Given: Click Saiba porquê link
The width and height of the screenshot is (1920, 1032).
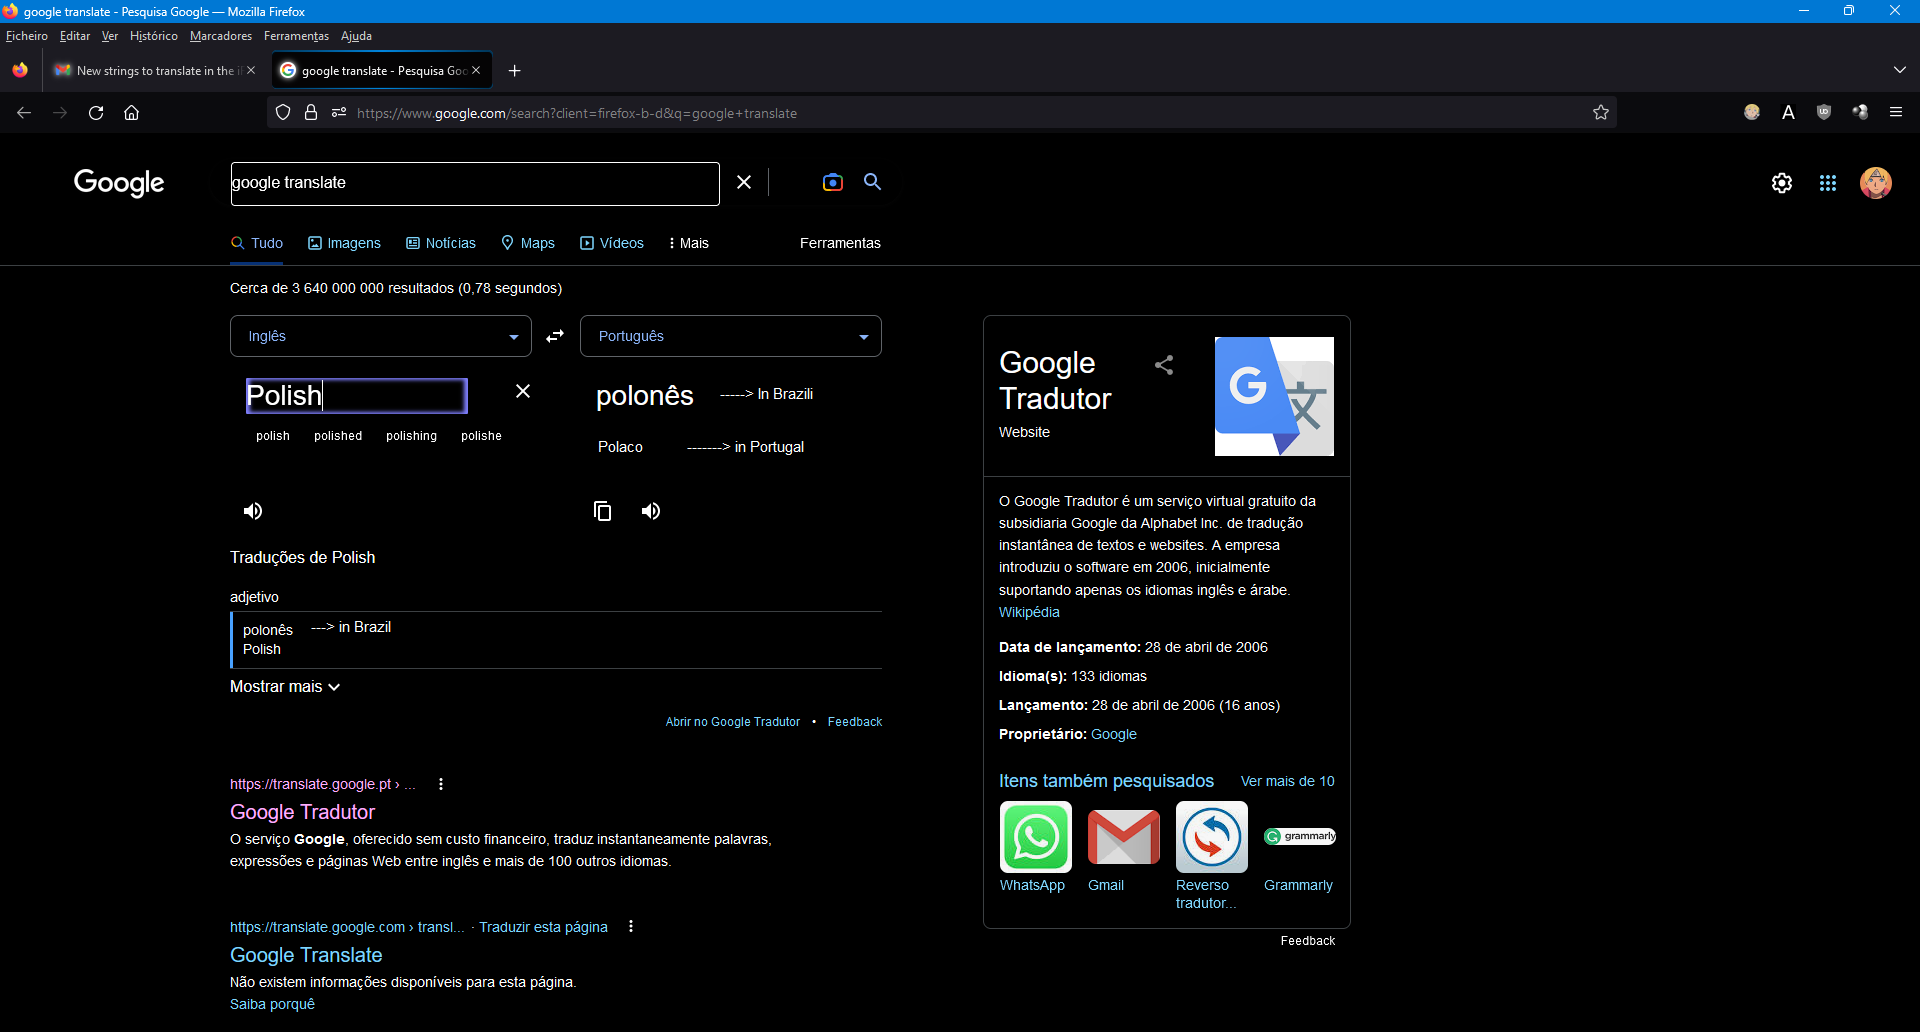Looking at the screenshot, I should [272, 1004].
